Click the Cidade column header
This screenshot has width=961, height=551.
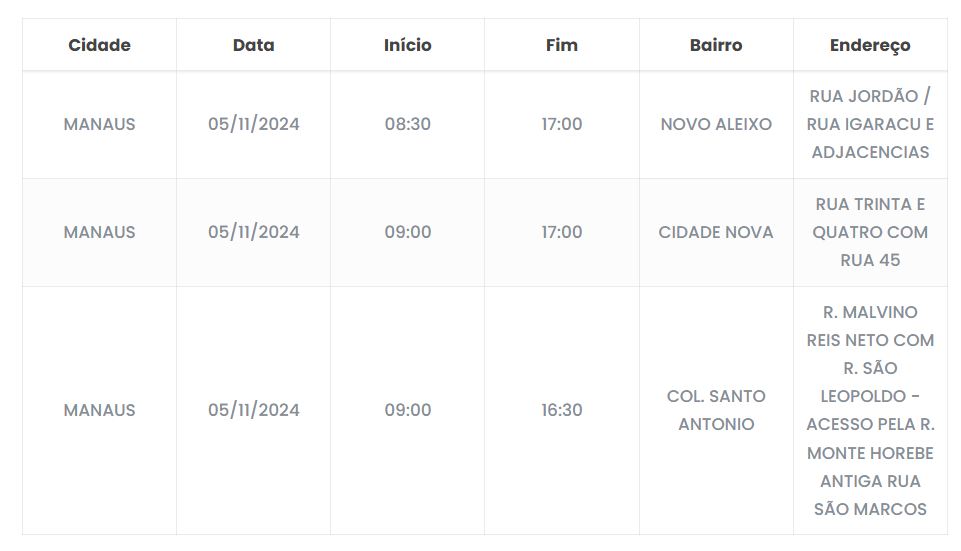99,45
